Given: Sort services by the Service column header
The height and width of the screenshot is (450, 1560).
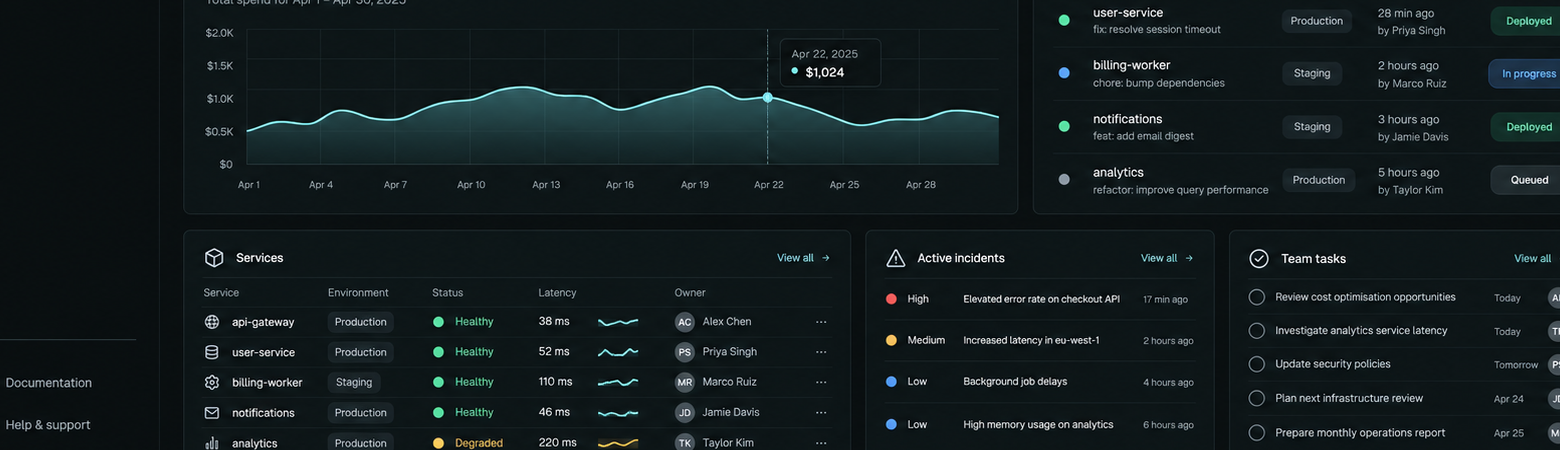Looking at the screenshot, I should (x=221, y=293).
